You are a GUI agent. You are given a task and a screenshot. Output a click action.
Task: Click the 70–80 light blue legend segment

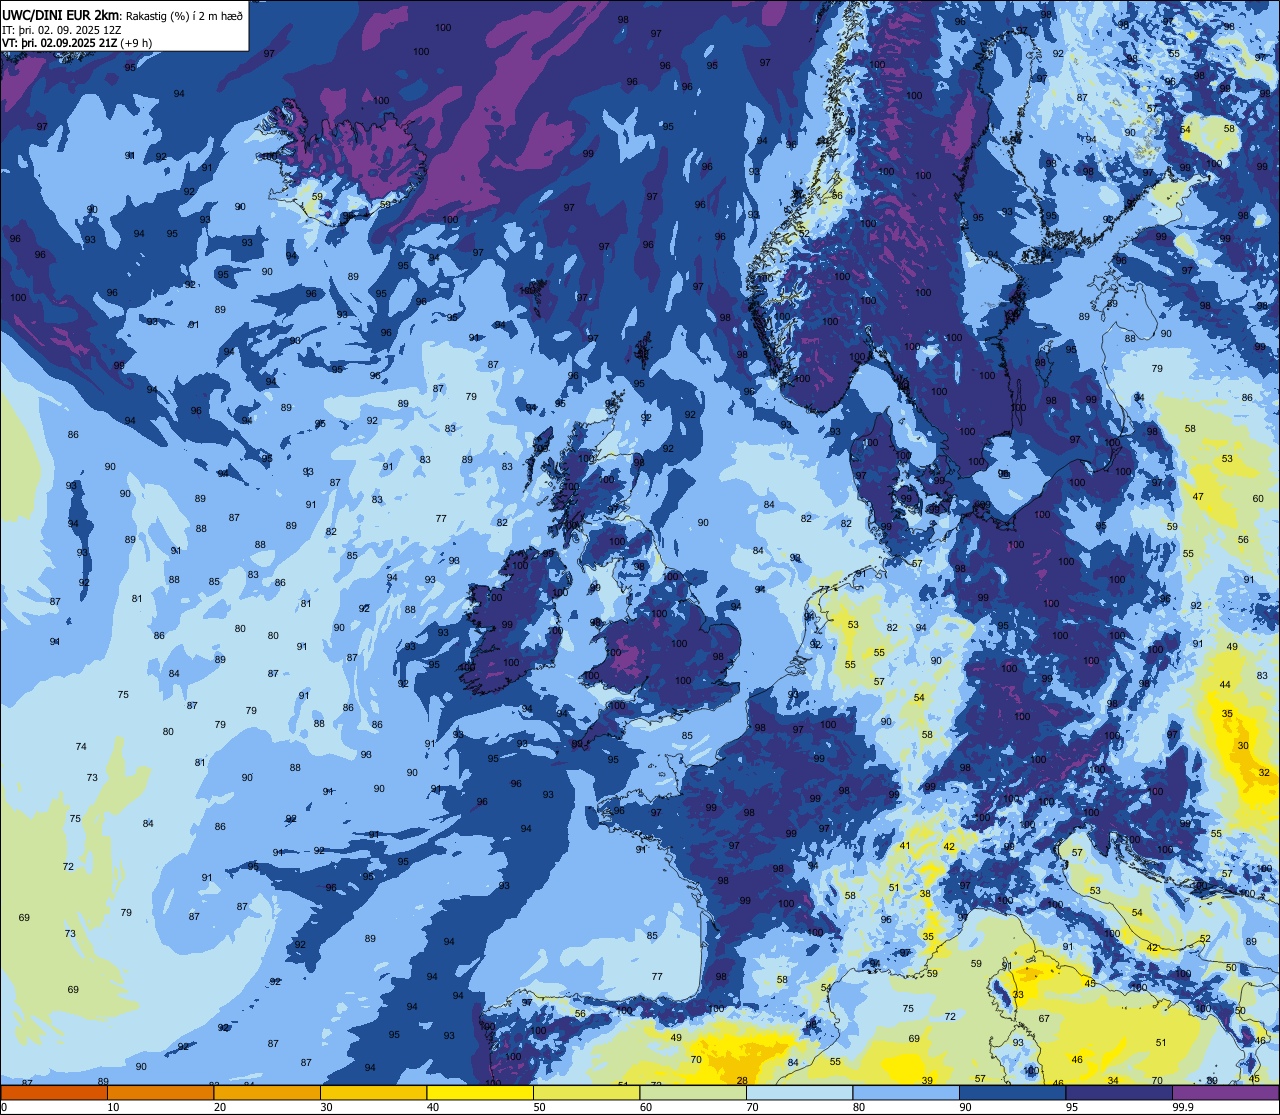(x=799, y=1092)
